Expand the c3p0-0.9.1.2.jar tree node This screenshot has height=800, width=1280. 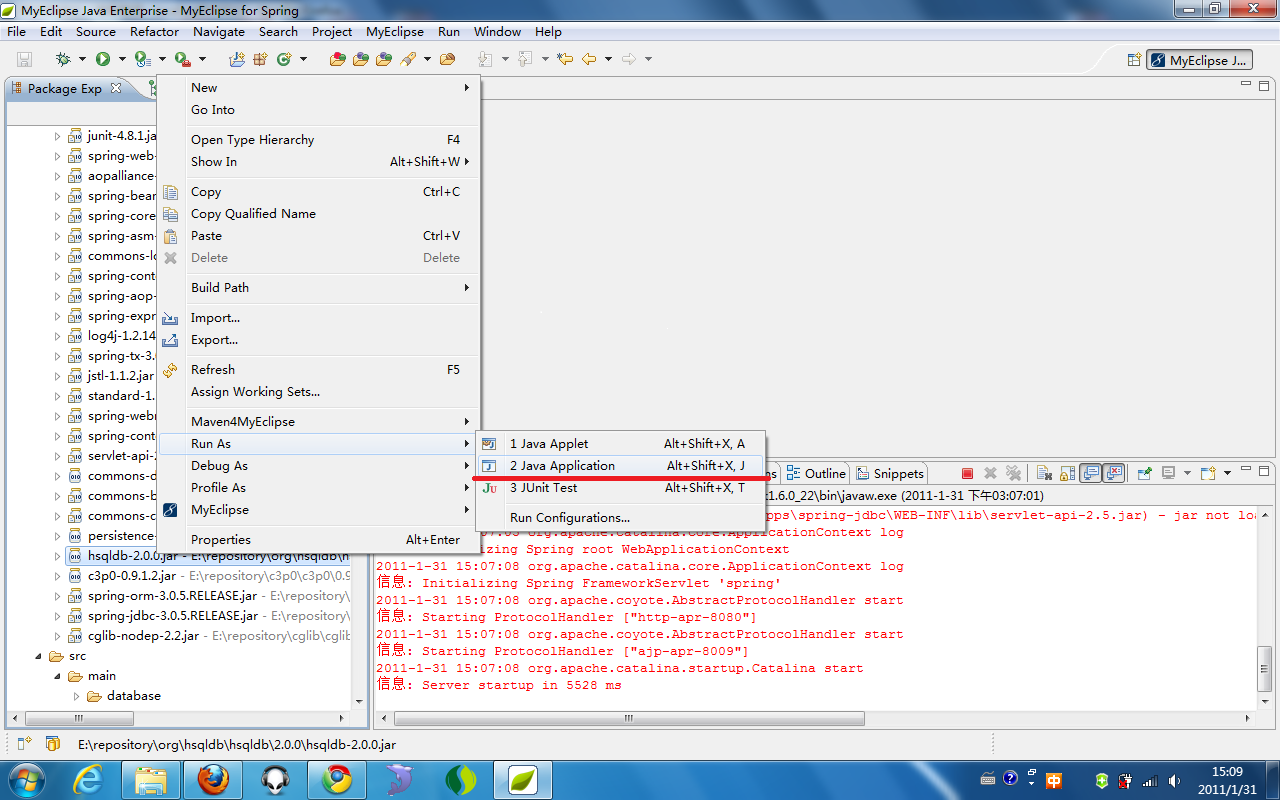pyautogui.click(x=57, y=576)
